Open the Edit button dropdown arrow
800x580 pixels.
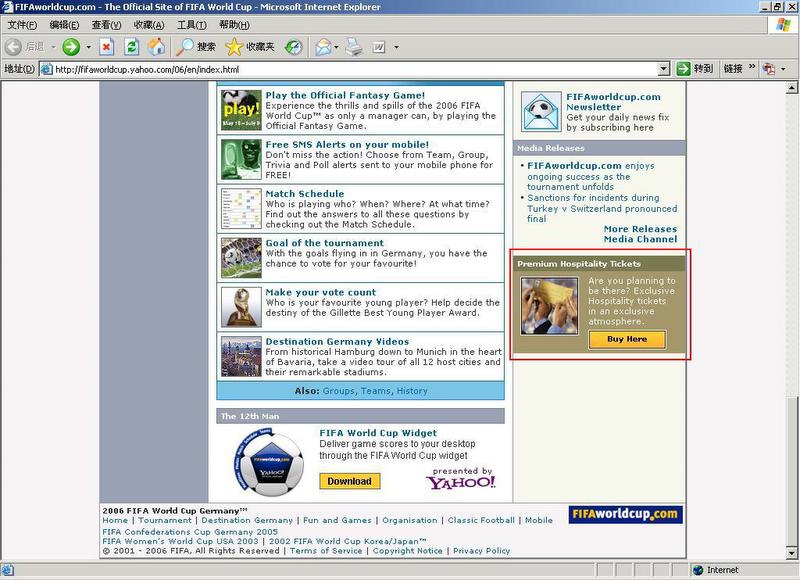(396, 47)
